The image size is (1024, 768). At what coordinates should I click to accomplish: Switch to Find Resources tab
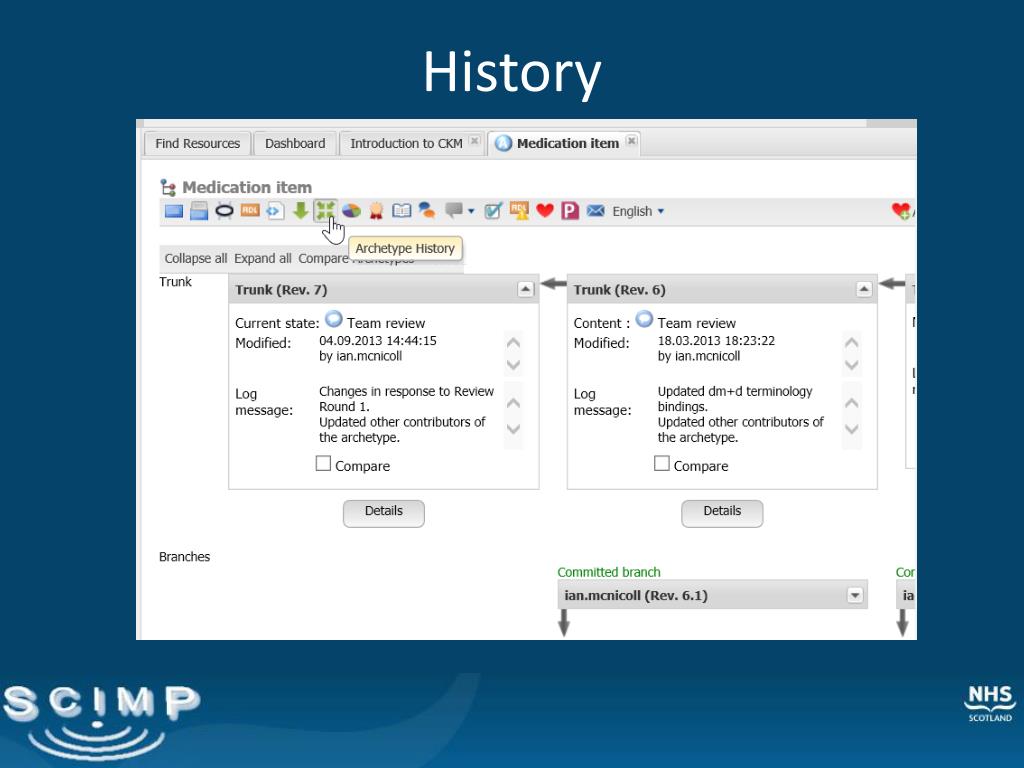tap(198, 144)
